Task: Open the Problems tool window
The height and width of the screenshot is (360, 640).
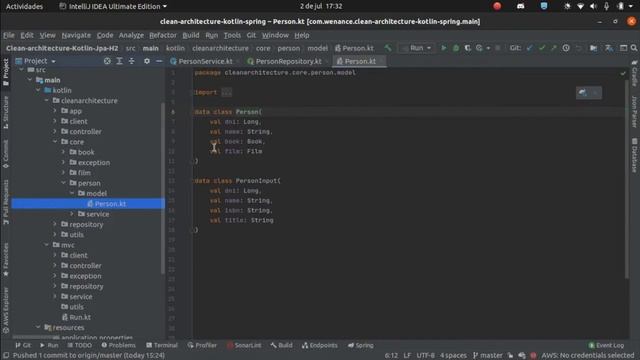Action: [x=118, y=345]
